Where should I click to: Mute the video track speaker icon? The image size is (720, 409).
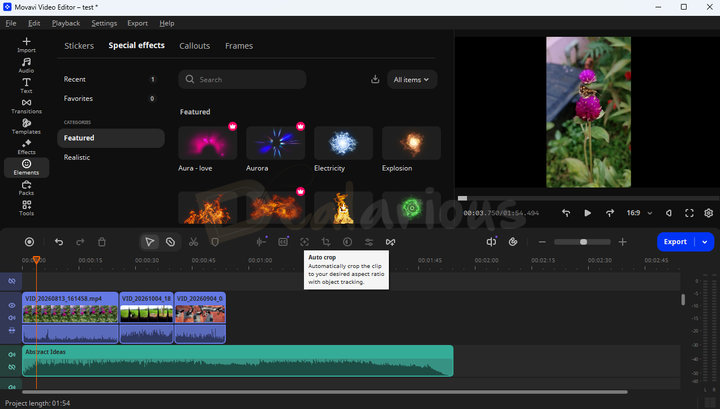tap(11, 318)
